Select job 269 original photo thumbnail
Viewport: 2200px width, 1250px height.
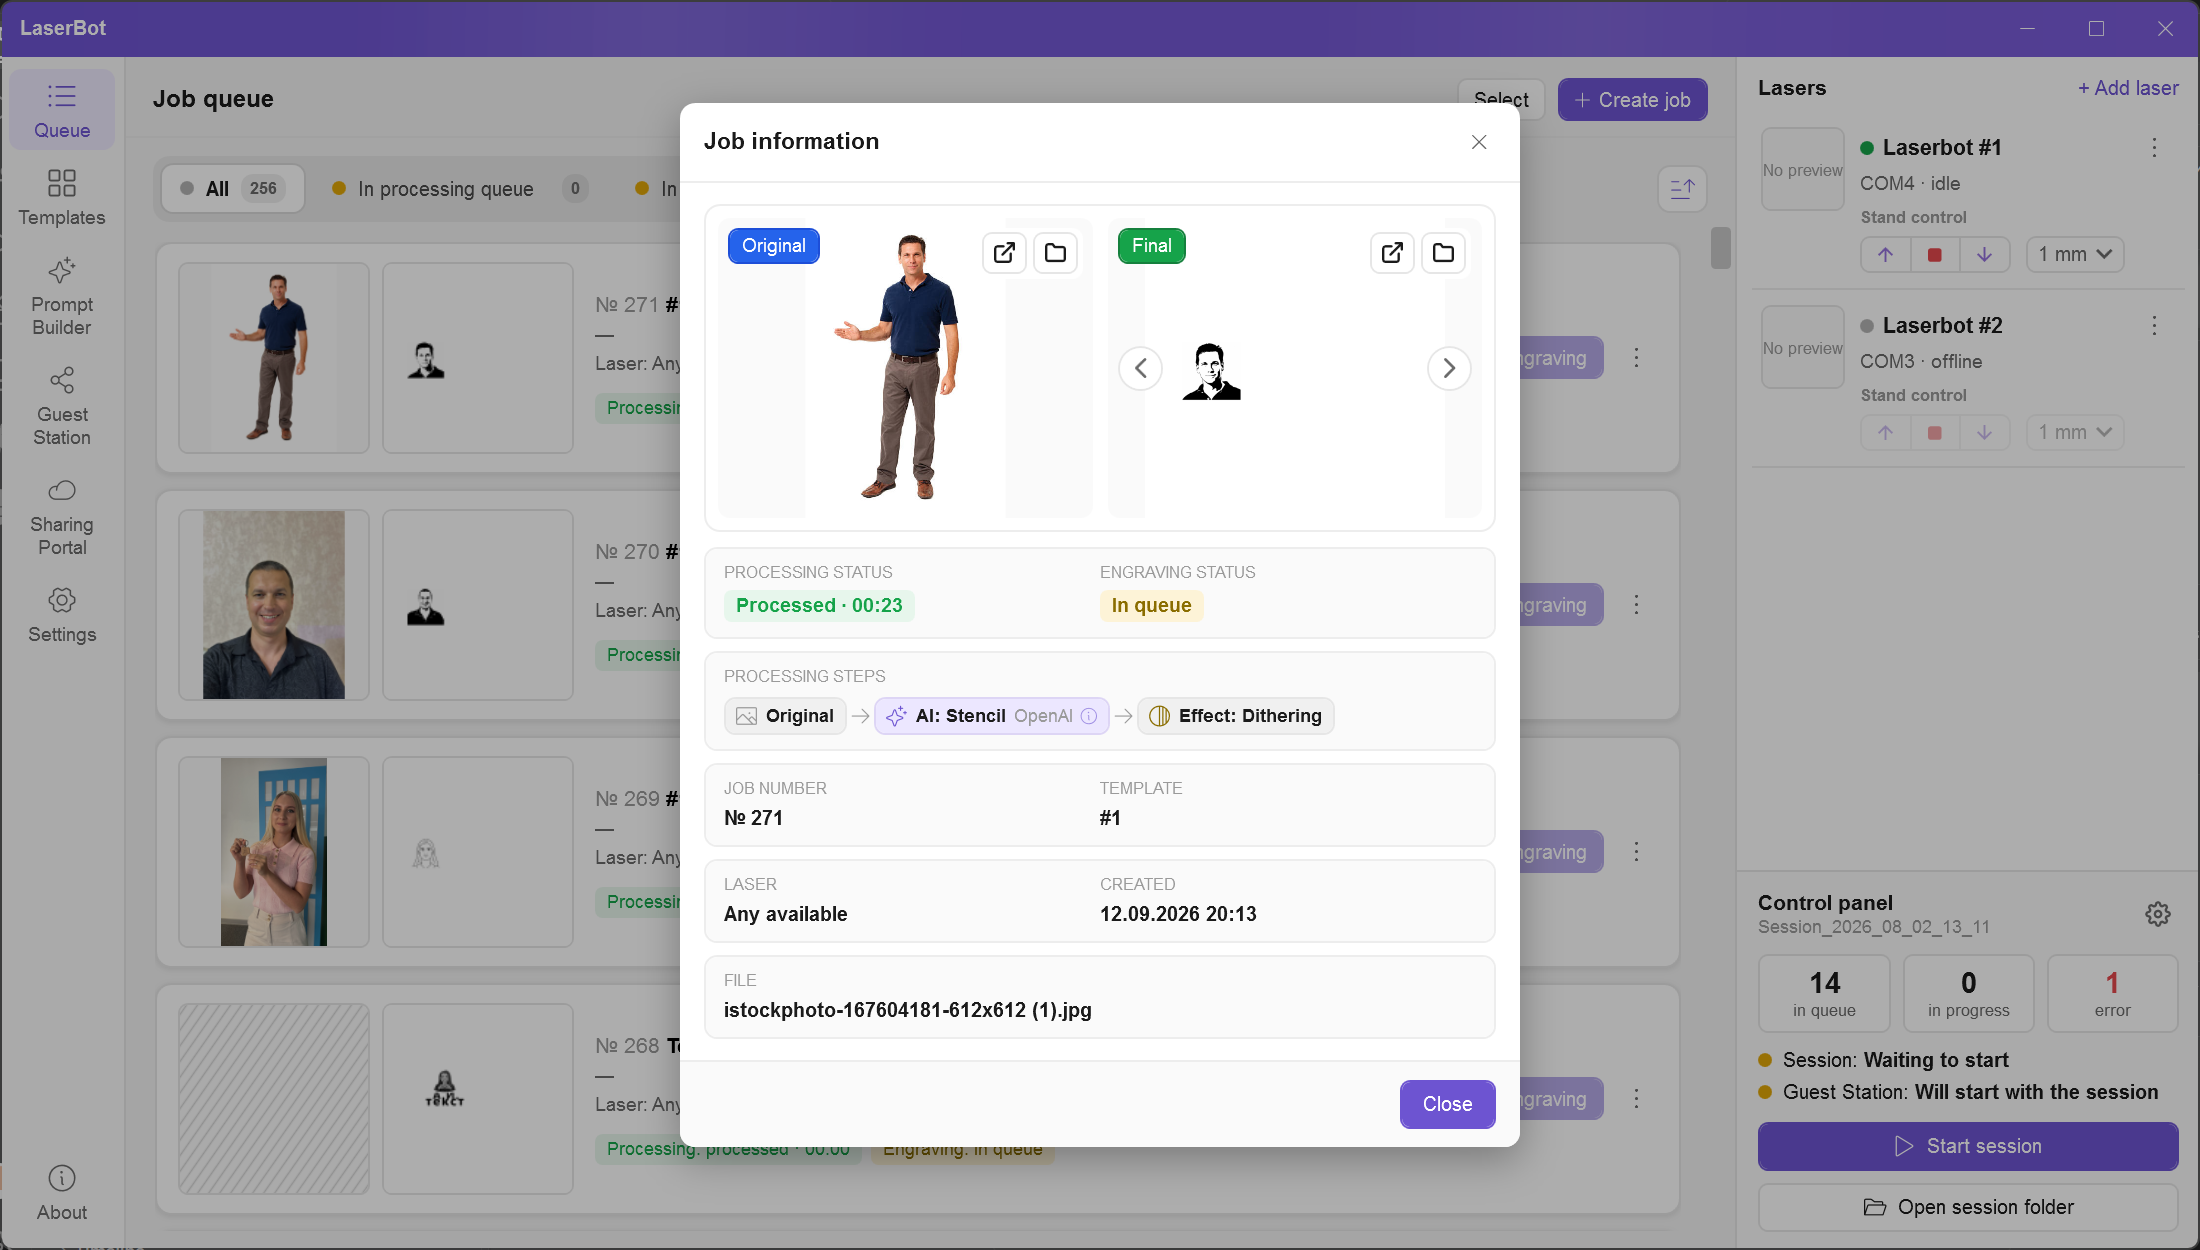pos(274,852)
